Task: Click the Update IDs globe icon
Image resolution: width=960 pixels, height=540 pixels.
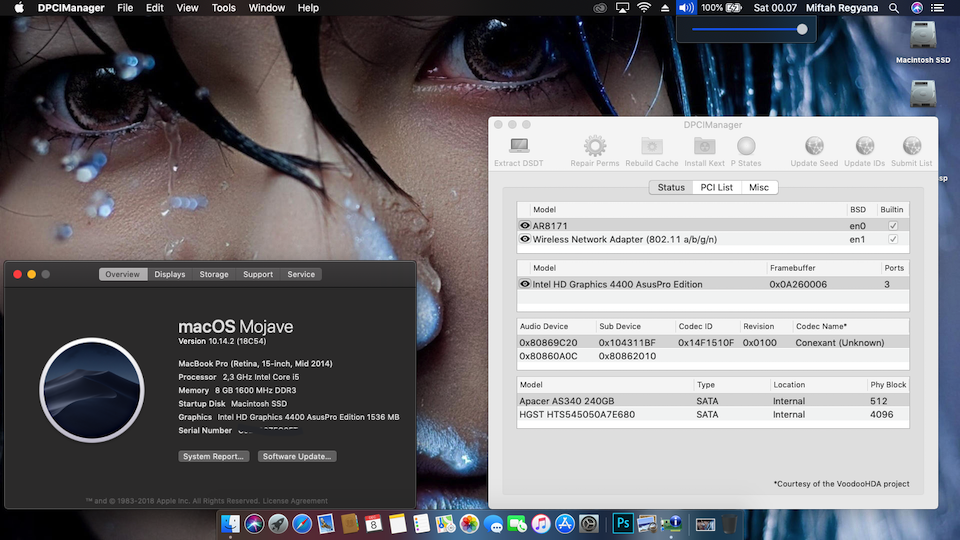Action: [864, 147]
